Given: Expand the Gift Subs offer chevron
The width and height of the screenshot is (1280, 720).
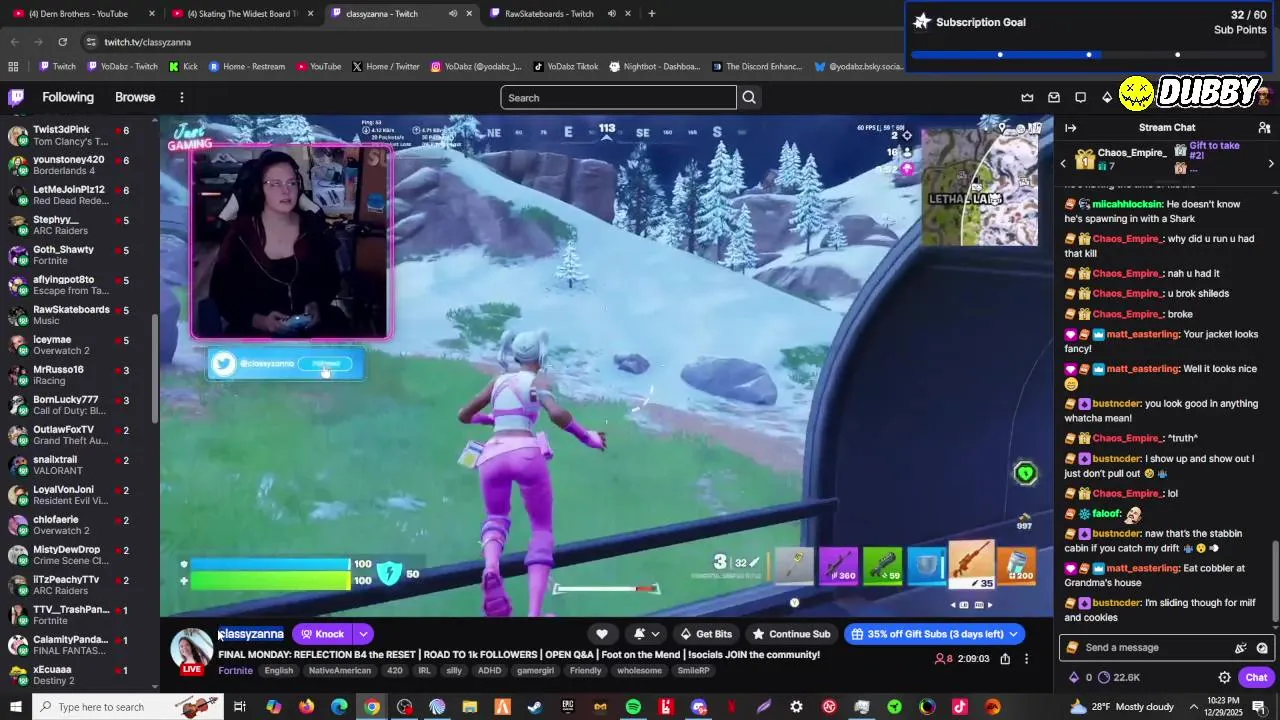Looking at the screenshot, I should (1013, 634).
